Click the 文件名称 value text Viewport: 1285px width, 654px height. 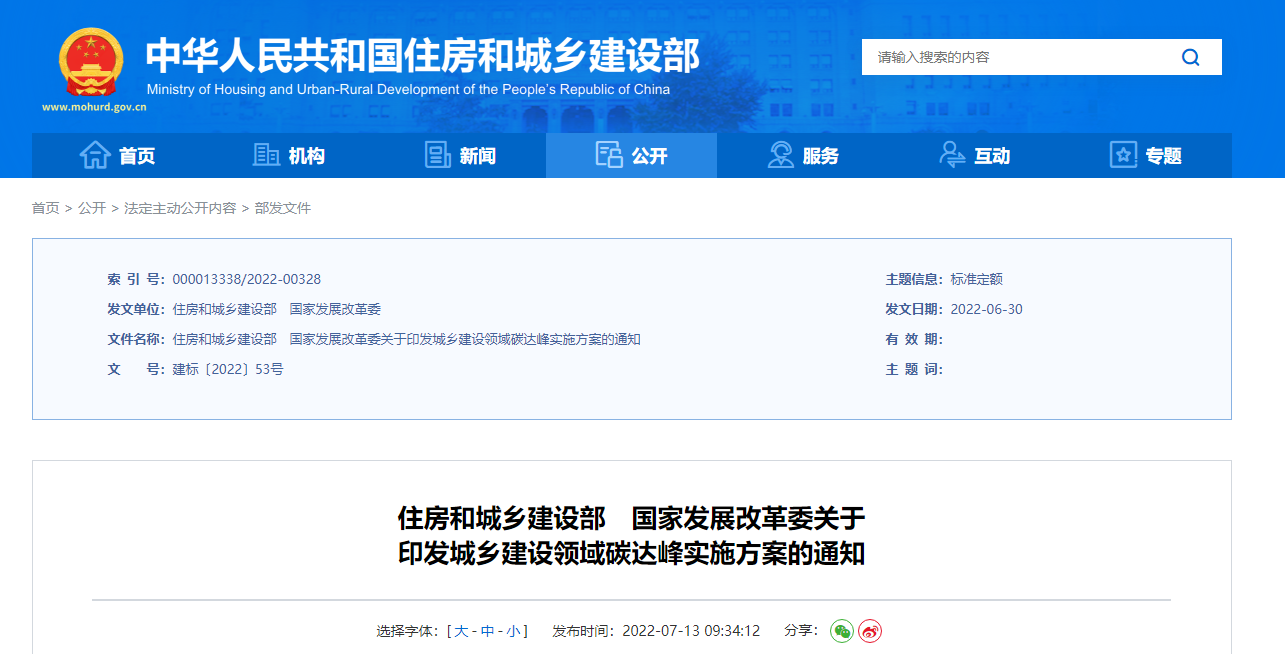[407, 339]
